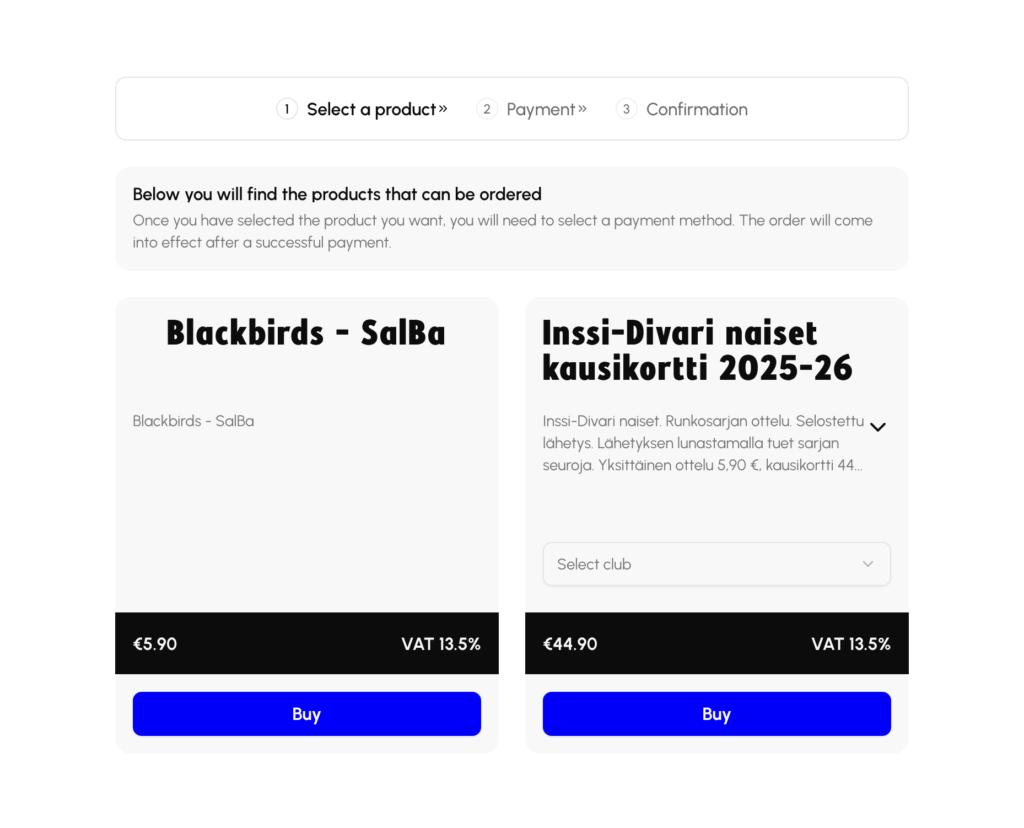Expand the Inssi-Divari description with chevron
This screenshot has width=1024, height=828.
pyautogui.click(x=878, y=427)
